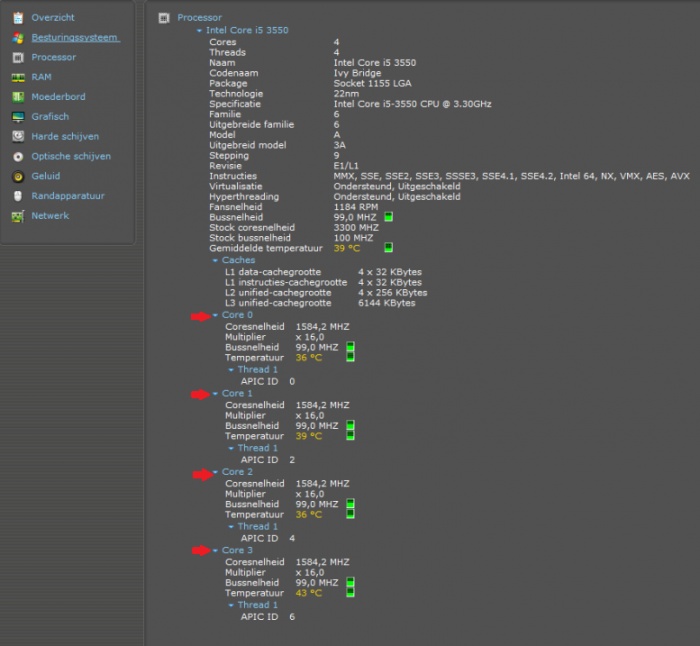Collapse Thread 1 under Core 0
The width and height of the screenshot is (700, 646).
(x=231, y=370)
